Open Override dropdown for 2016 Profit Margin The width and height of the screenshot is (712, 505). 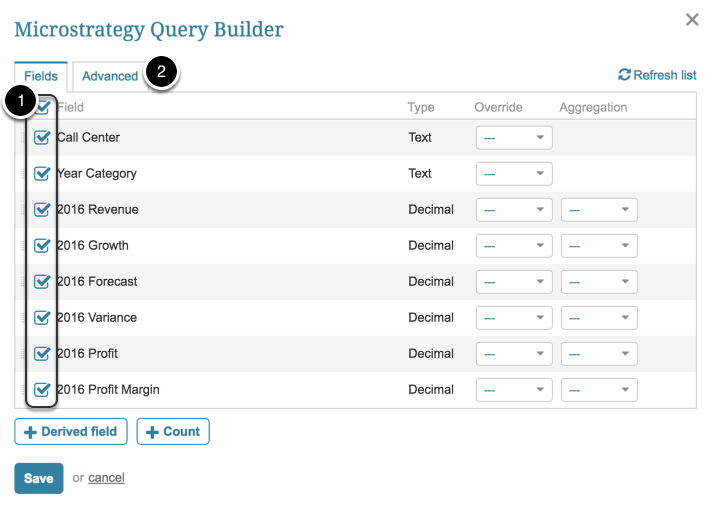point(514,390)
